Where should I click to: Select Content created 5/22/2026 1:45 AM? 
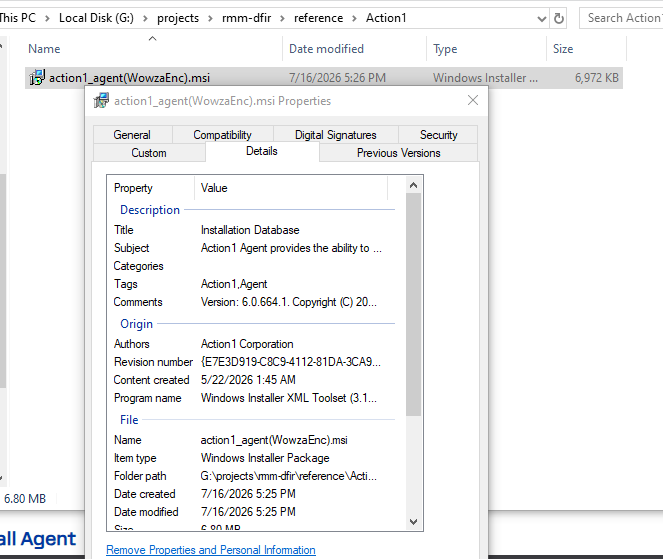point(248,380)
